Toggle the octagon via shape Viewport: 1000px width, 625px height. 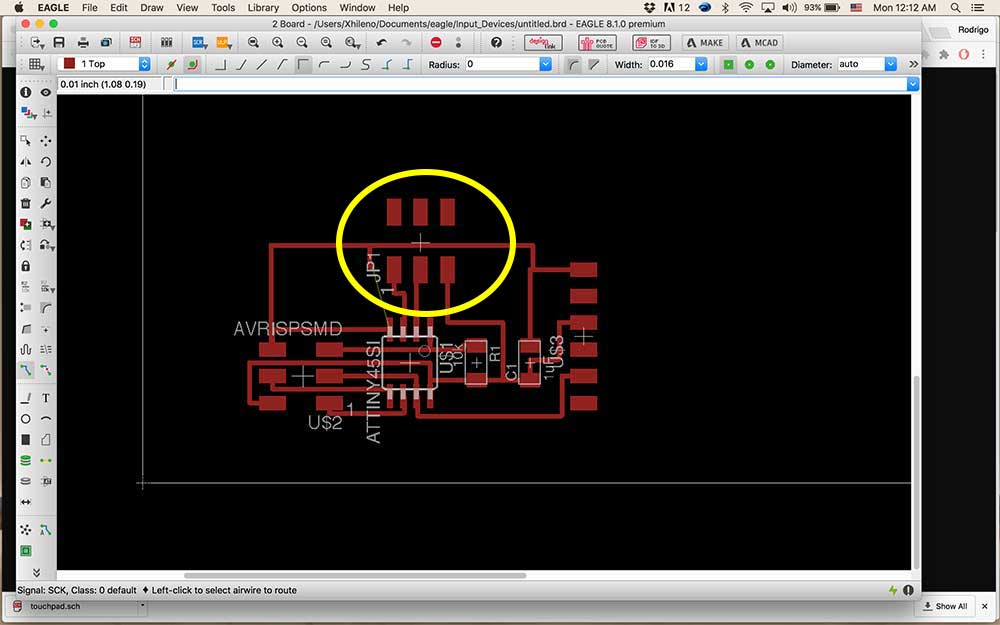point(770,64)
